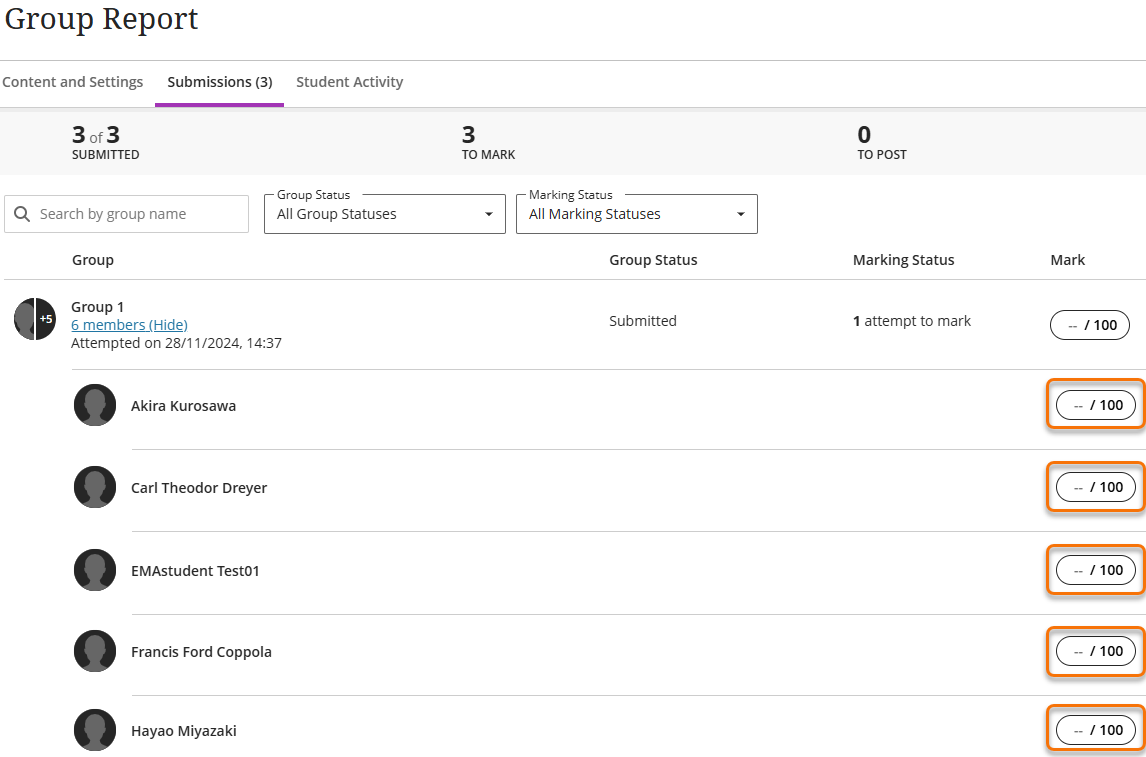Click Carl Theodor Dreyer's profile avatar

coord(95,488)
